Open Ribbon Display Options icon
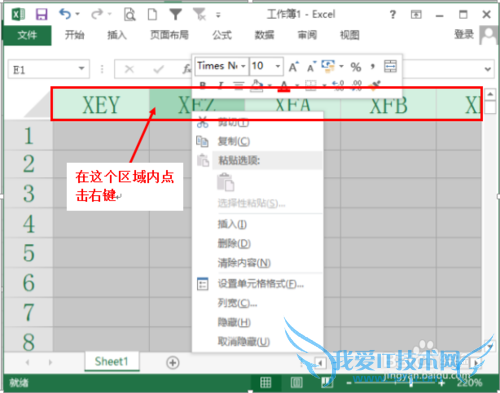This screenshot has width=500, height=393. point(416,15)
